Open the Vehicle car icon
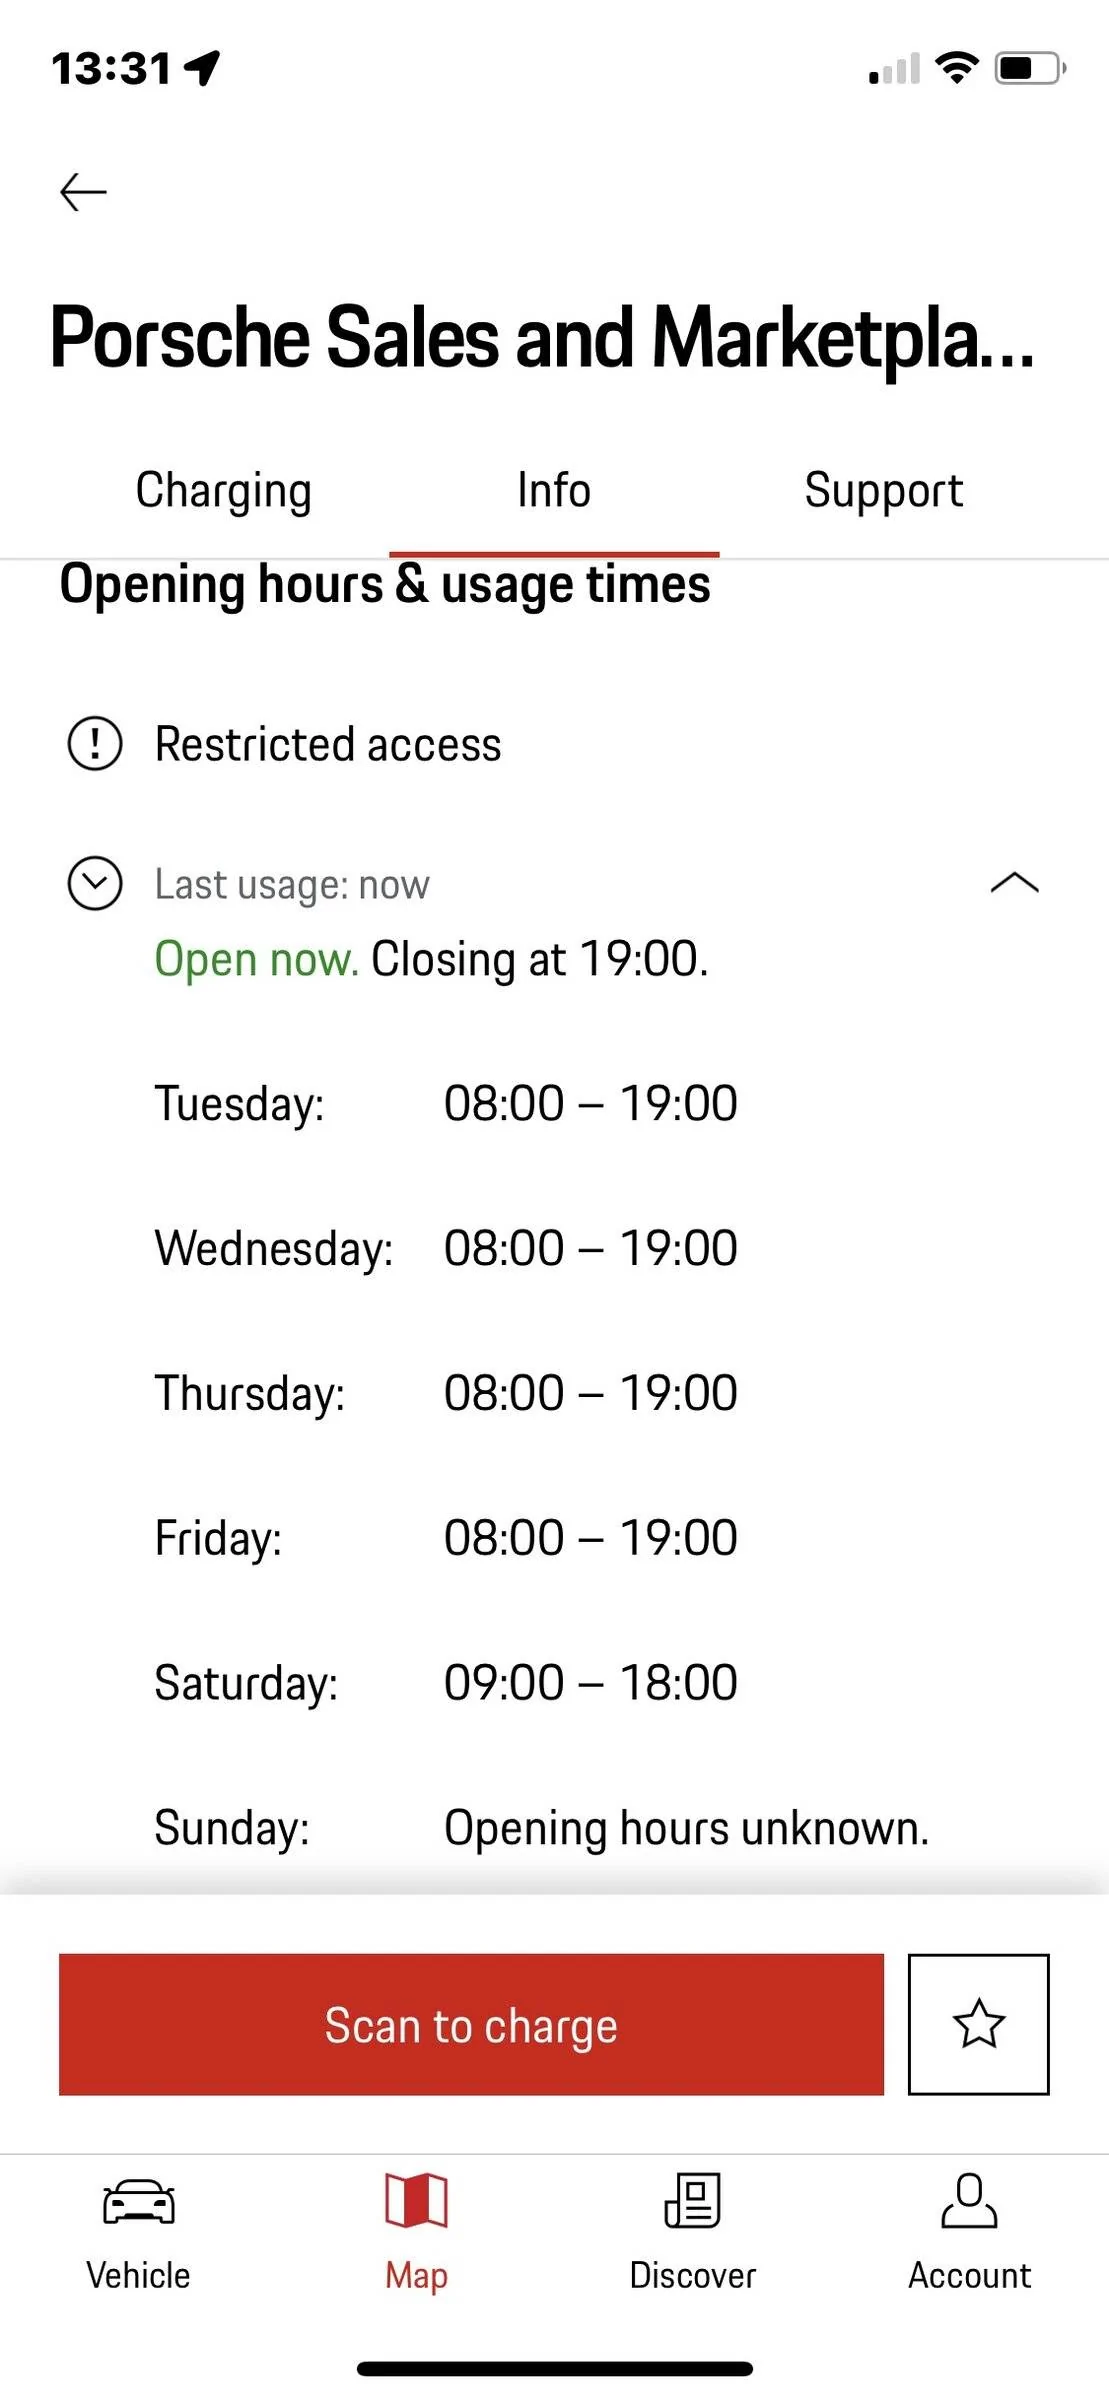The height and width of the screenshot is (2400, 1109). pyautogui.click(x=139, y=2202)
